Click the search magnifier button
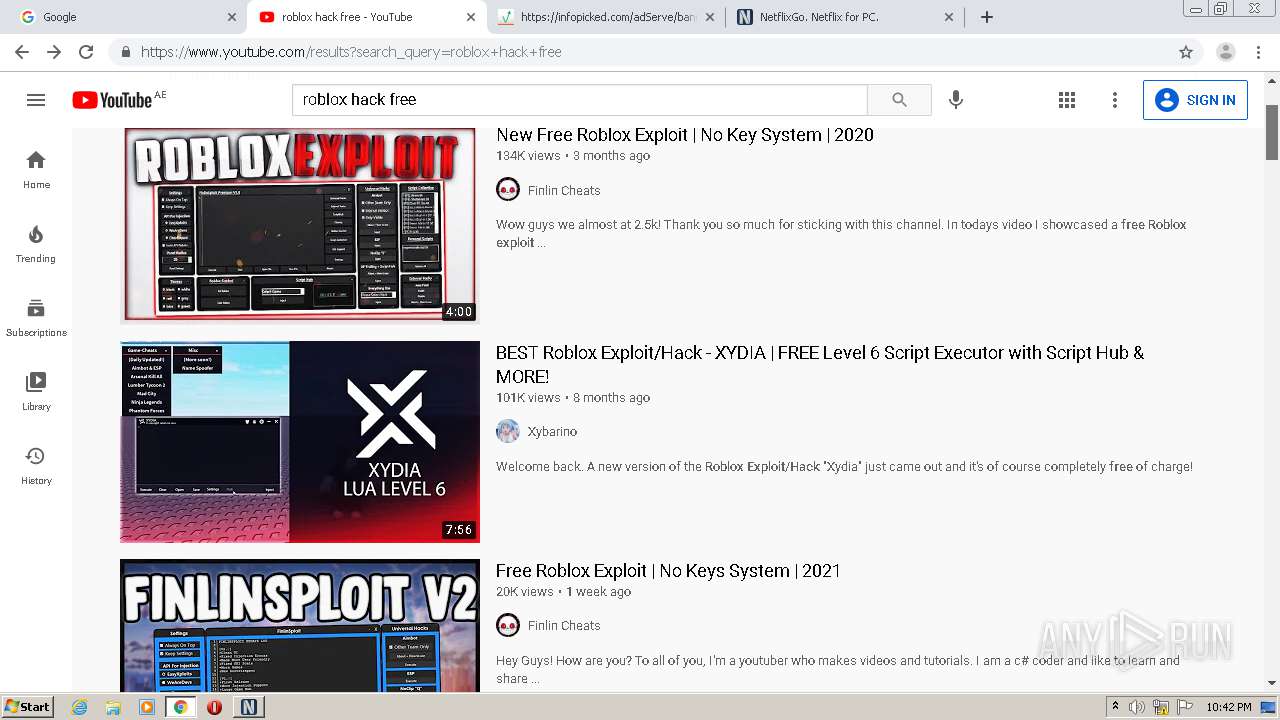The height and width of the screenshot is (720, 1280). click(899, 100)
